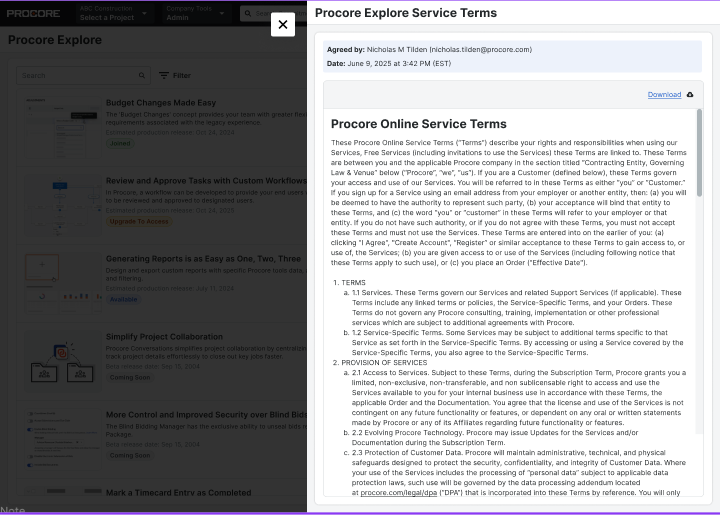Viewport: 720px width, 515px height.
Task: Click the Upgrade To Access badge
Action: point(139,221)
